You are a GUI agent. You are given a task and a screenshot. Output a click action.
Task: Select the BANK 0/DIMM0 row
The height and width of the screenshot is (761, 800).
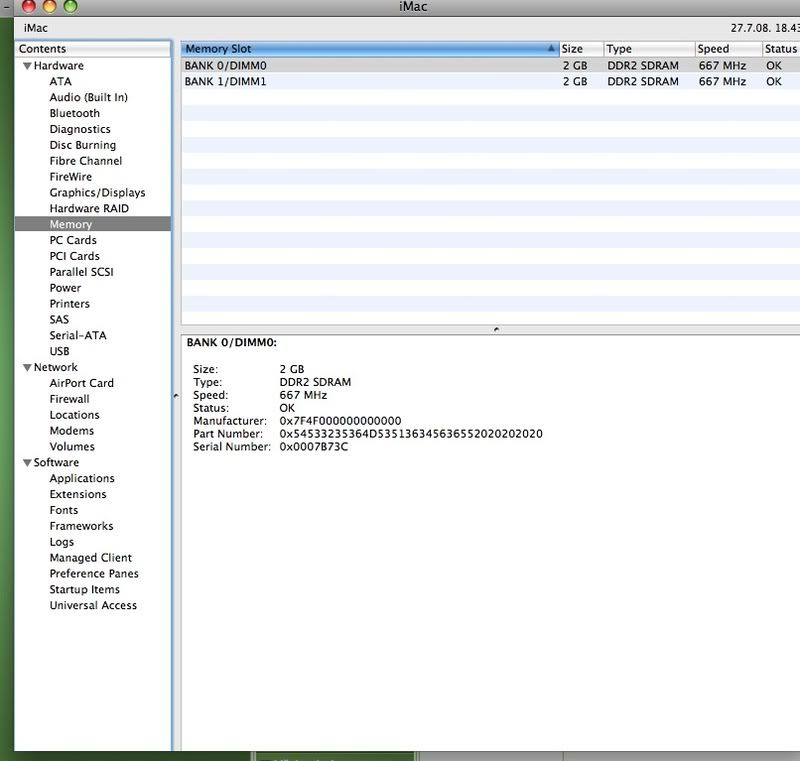(490, 65)
